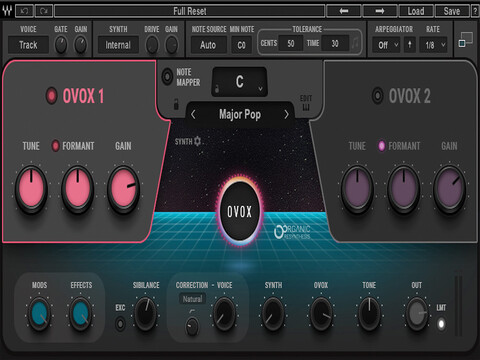Viewport: 480px width, 360px height.
Task: Click the Load preset button
Action: pos(416,11)
